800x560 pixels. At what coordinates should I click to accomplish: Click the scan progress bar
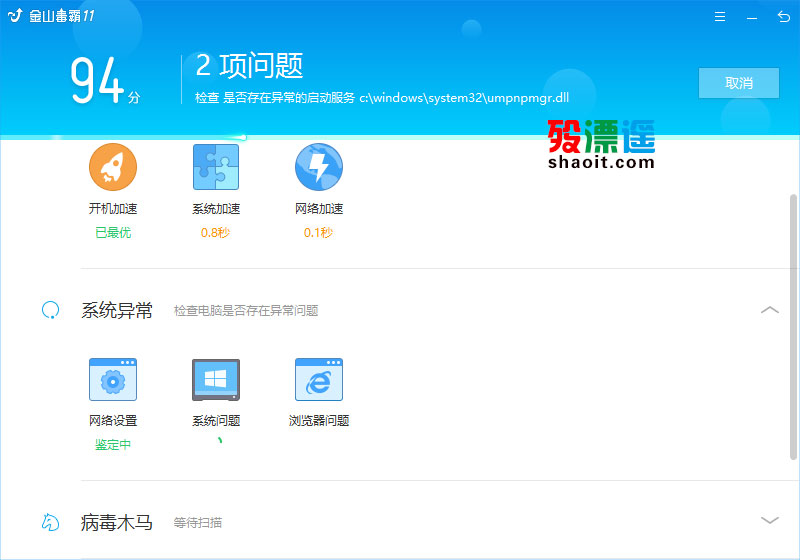pos(400,137)
